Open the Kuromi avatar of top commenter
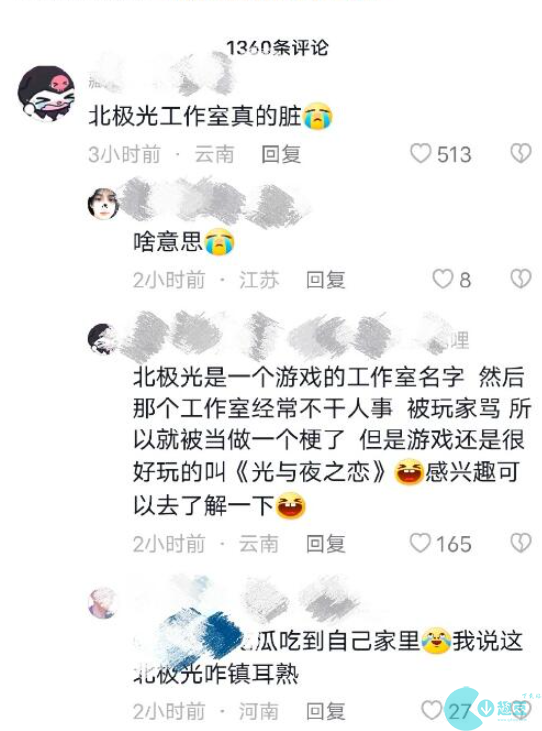542x731 pixels. [x=46, y=93]
